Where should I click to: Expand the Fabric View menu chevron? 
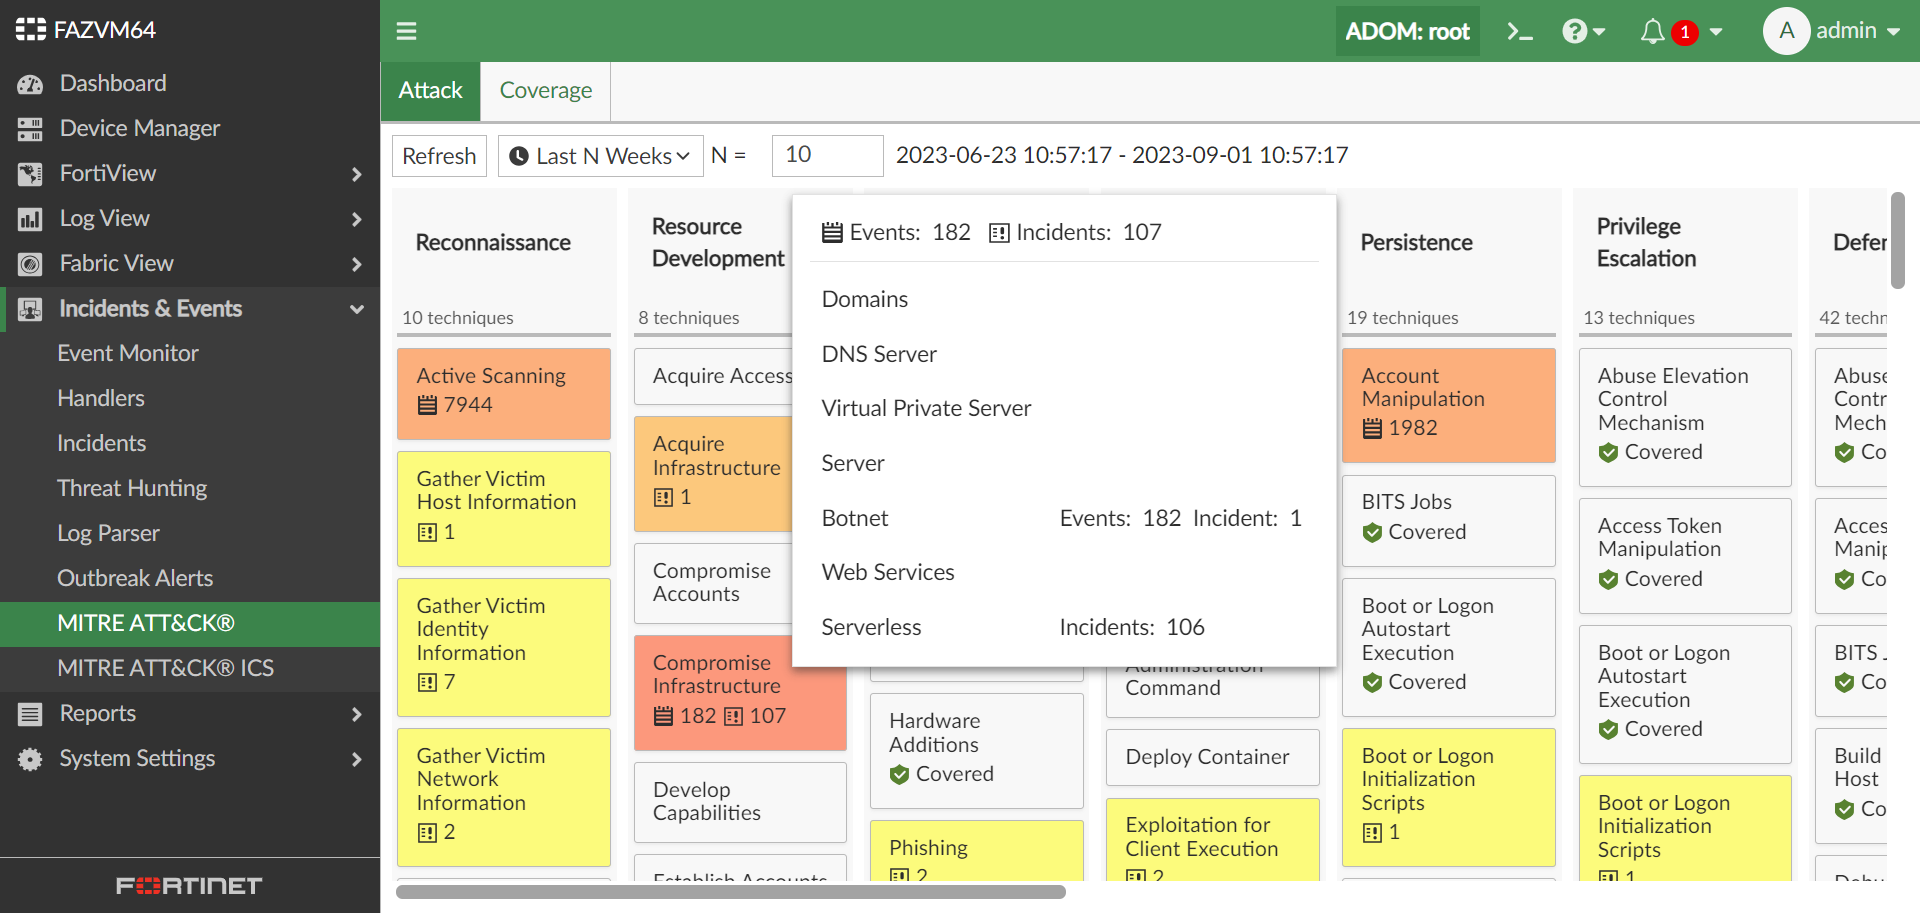(357, 264)
